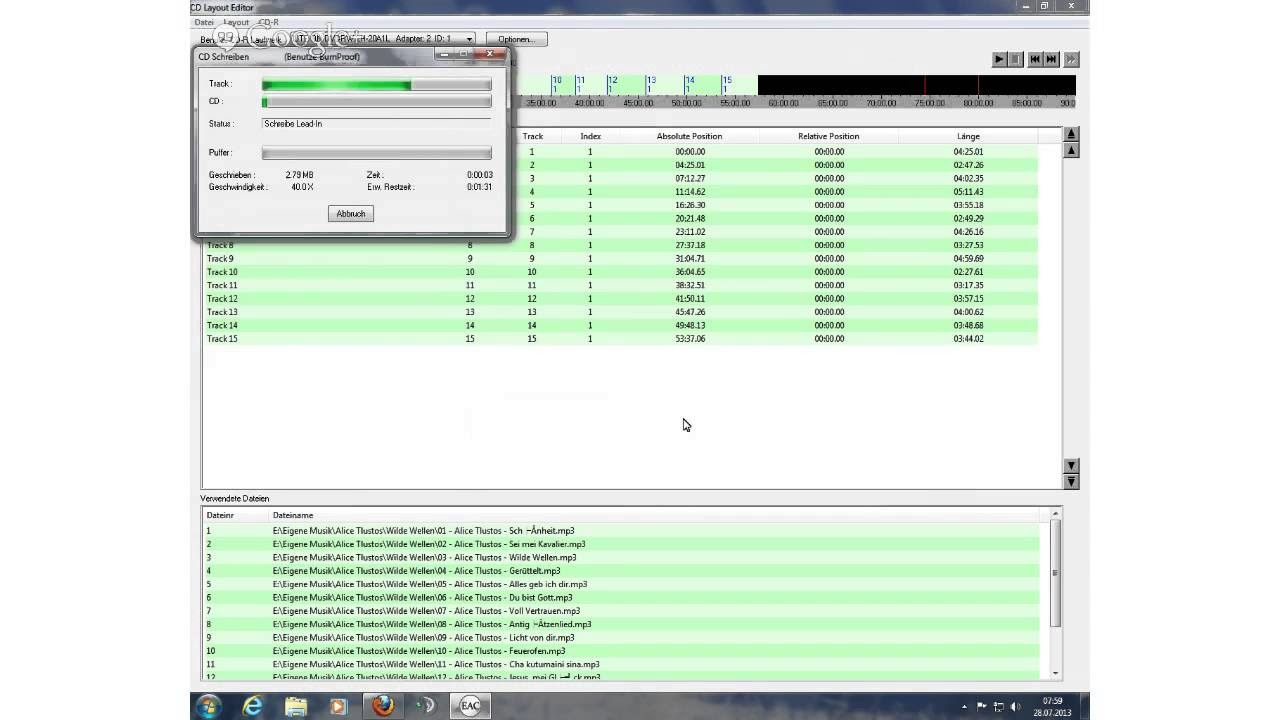Click the Index column header
The image size is (1280, 720).
(591, 136)
